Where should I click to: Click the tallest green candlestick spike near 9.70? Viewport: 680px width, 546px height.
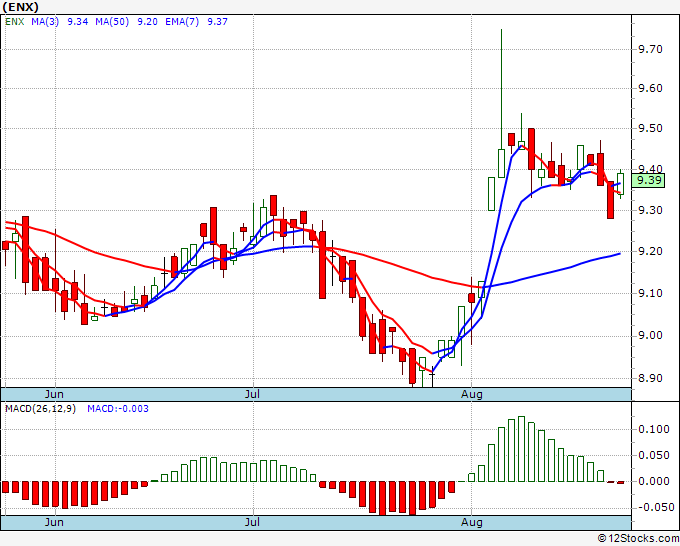(501, 104)
